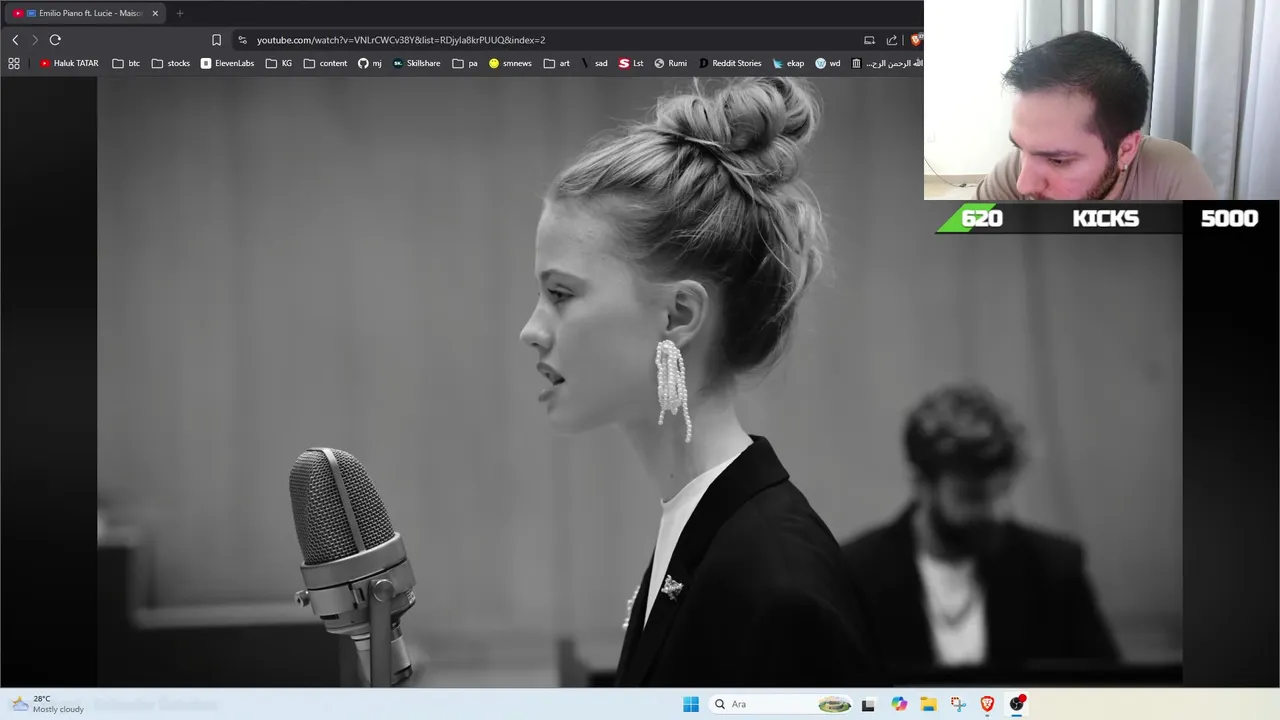Open the Skillshare bookmark
The image size is (1280, 720).
(x=416, y=63)
